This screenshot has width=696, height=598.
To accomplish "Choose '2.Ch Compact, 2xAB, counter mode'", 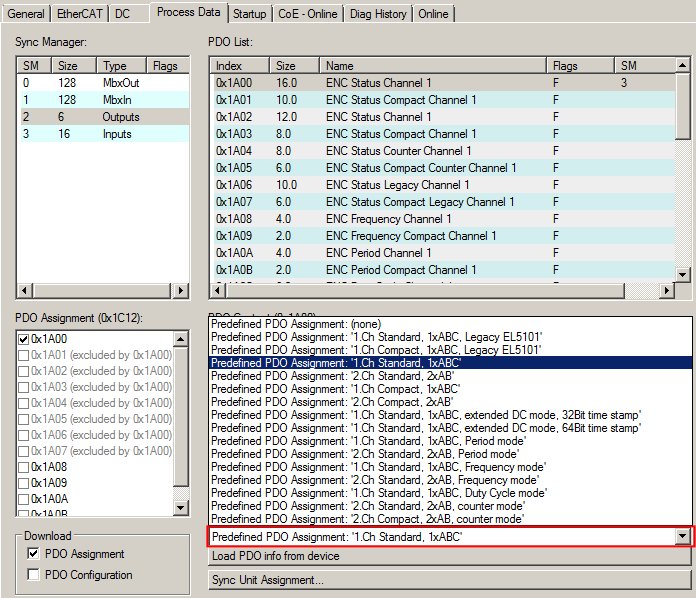I will click(x=450, y=519).
